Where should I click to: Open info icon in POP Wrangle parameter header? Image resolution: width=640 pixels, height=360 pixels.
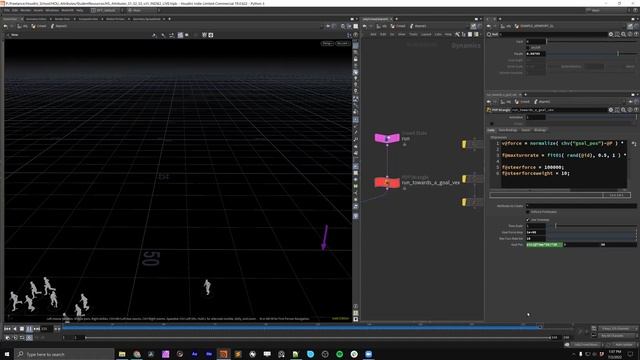pyautogui.click(x=630, y=110)
